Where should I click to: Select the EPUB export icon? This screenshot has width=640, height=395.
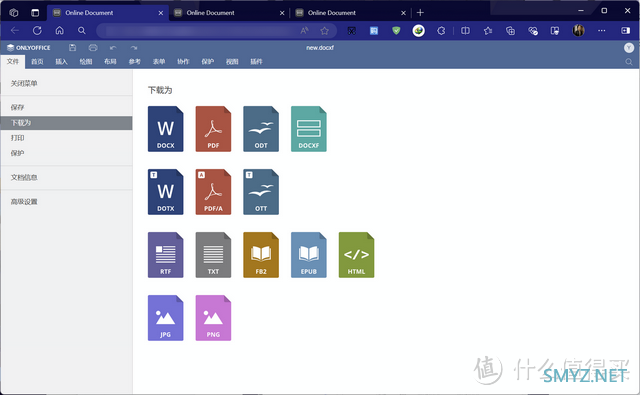pos(309,255)
